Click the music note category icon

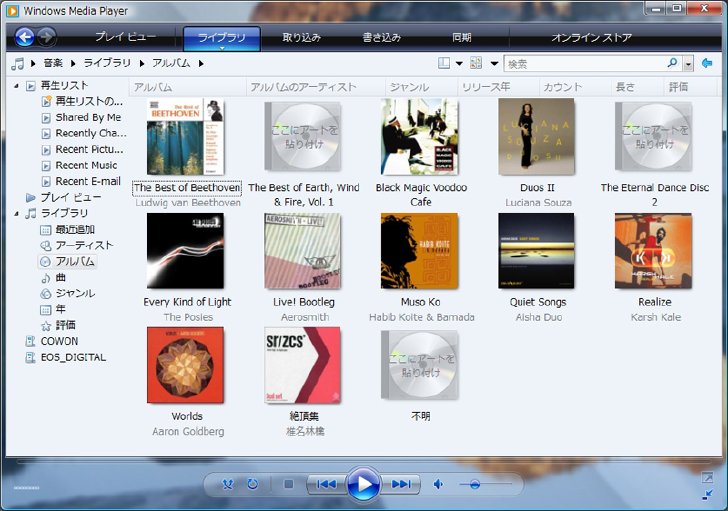tap(18, 64)
